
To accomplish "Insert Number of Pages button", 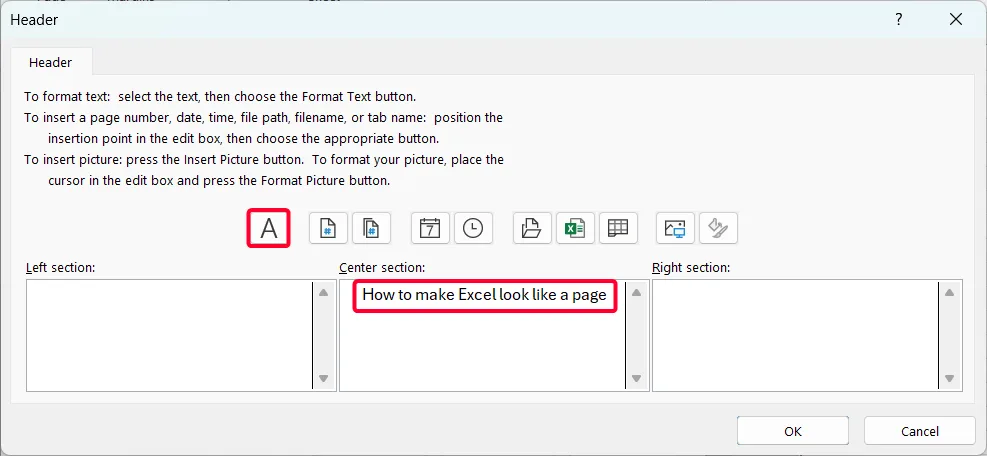I will pyautogui.click(x=371, y=228).
